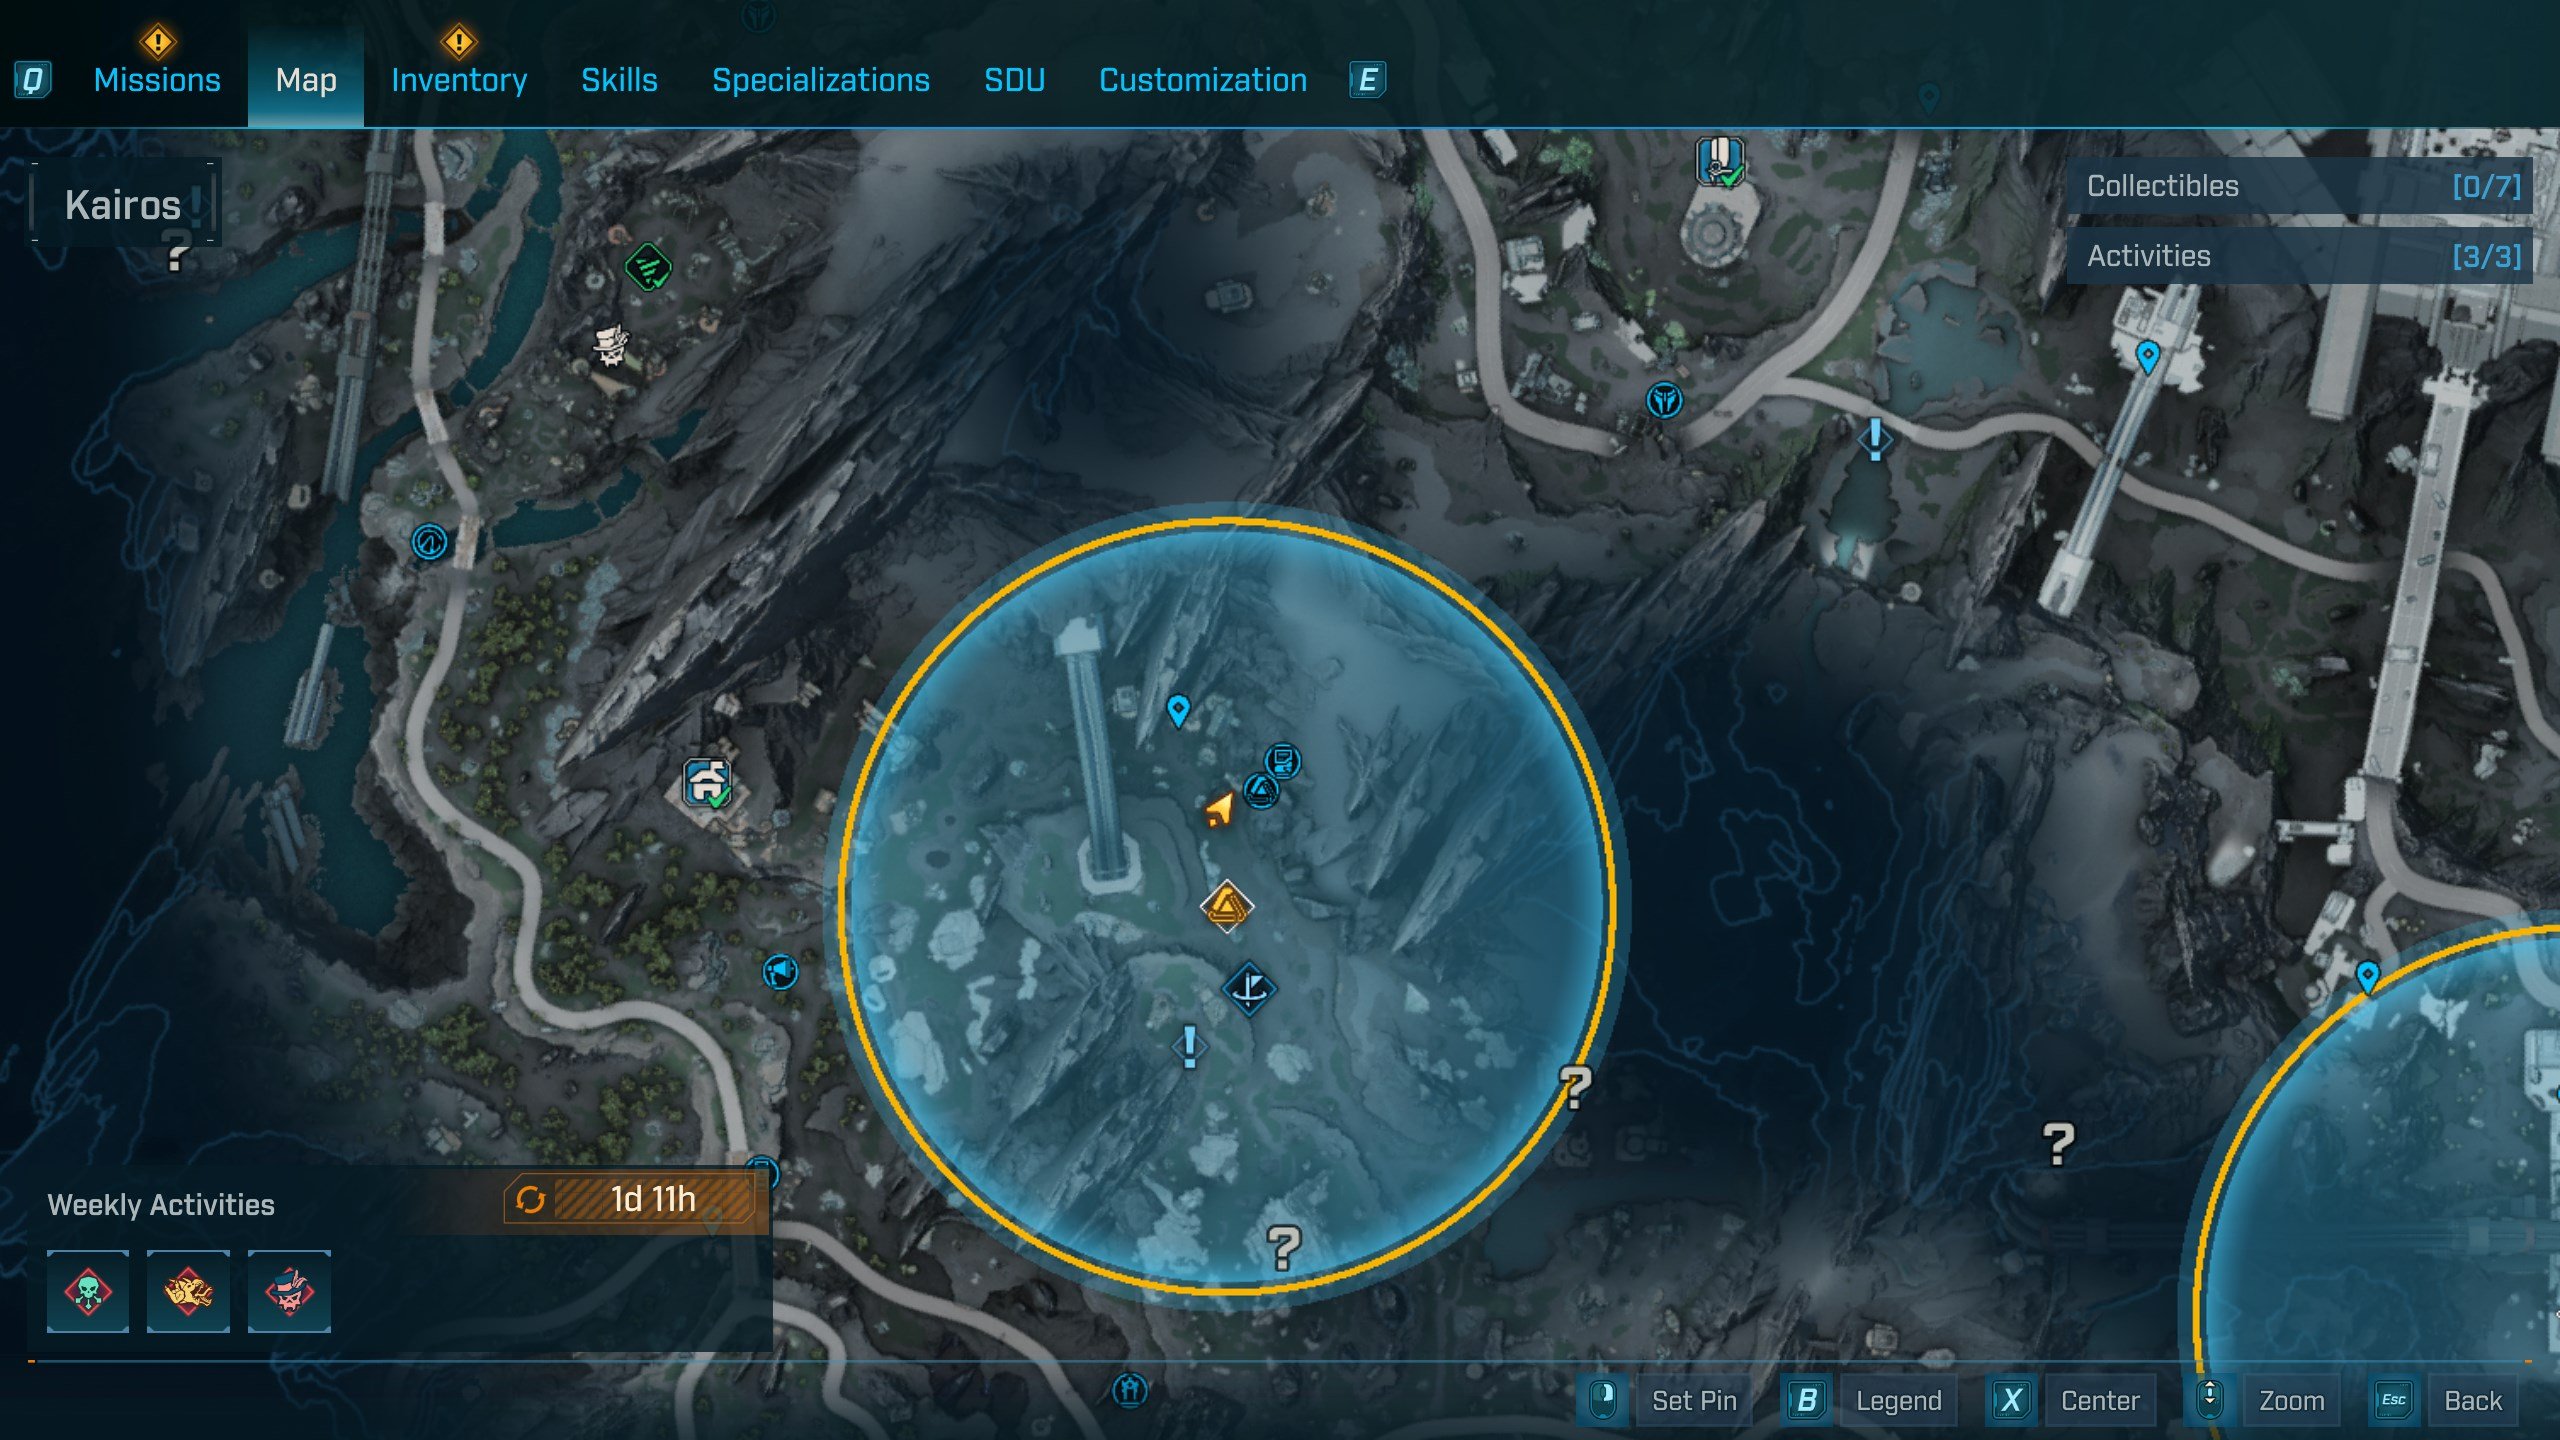2560x1440 pixels.
Task: Select the completed station marker at the top
Action: click(1720, 162)
